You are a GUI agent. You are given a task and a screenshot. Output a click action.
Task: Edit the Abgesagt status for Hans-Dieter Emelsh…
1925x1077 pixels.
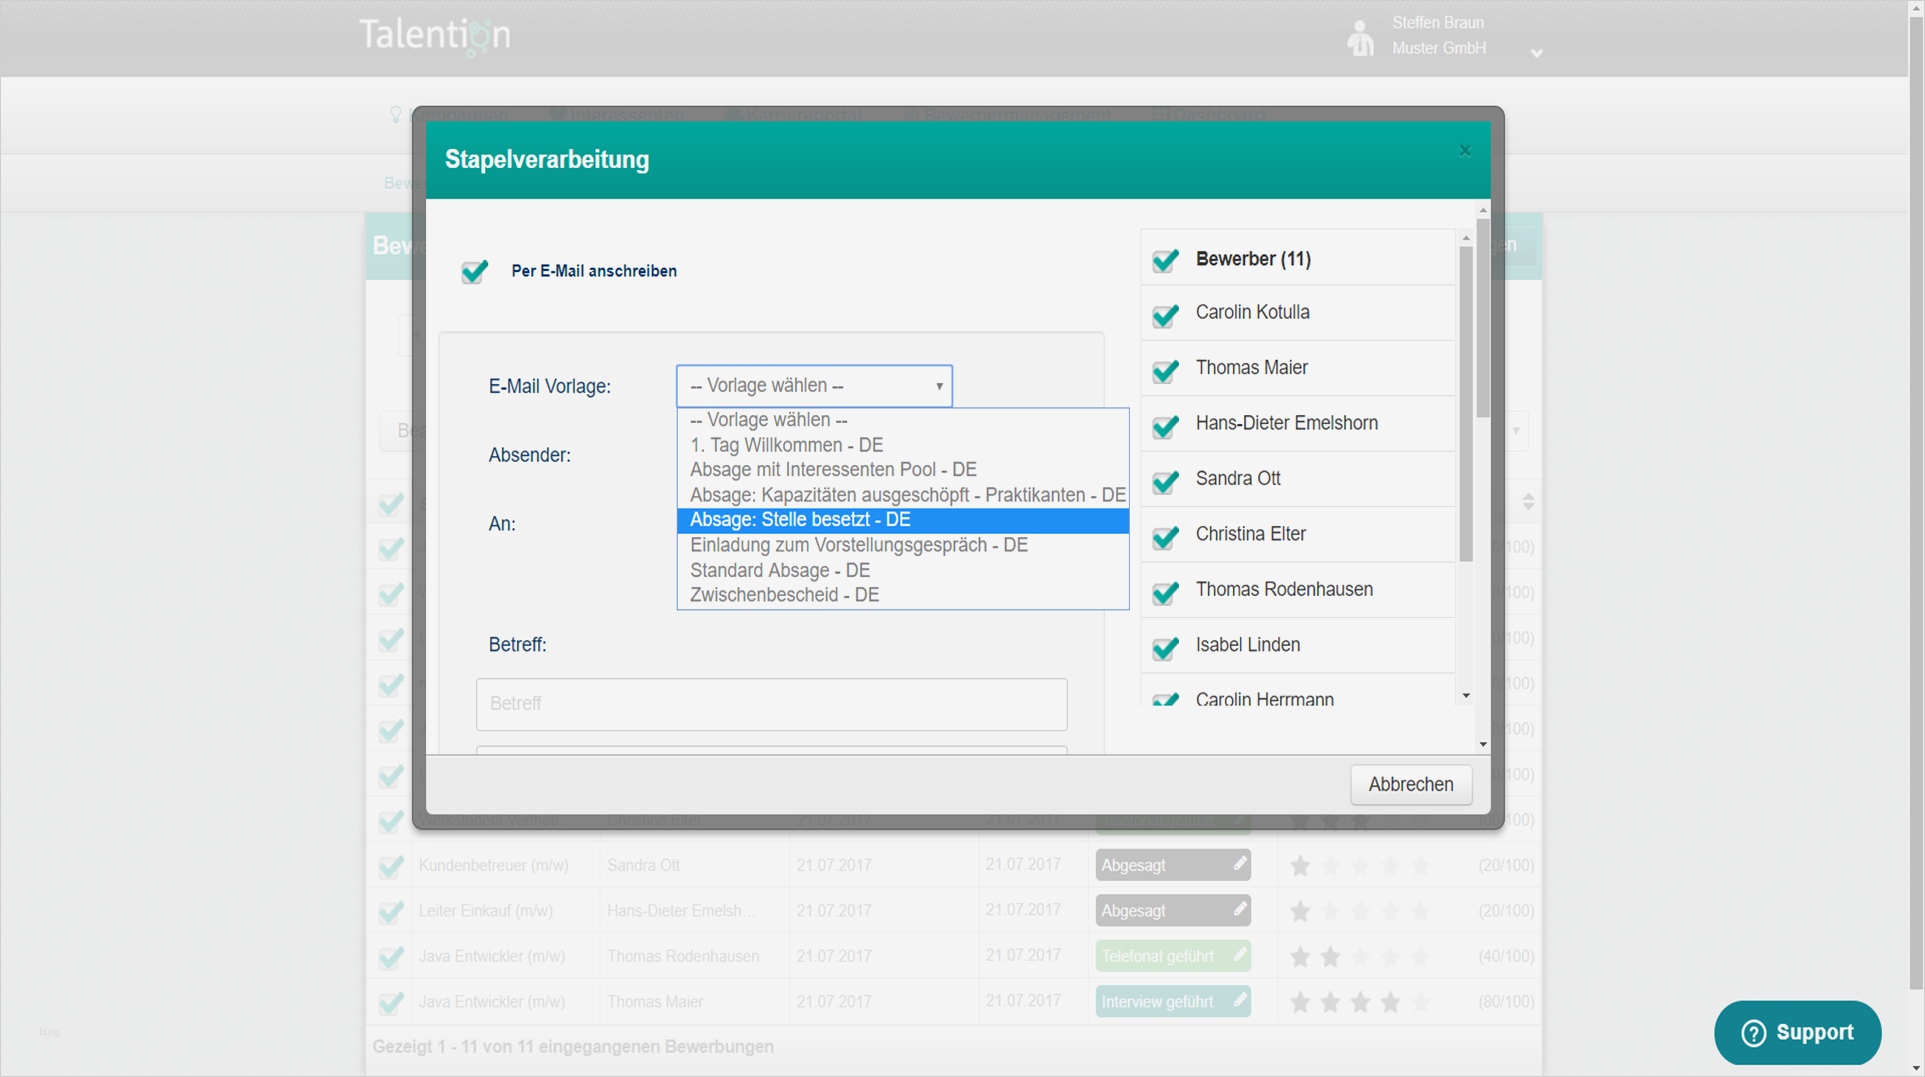coord(1239,909)
